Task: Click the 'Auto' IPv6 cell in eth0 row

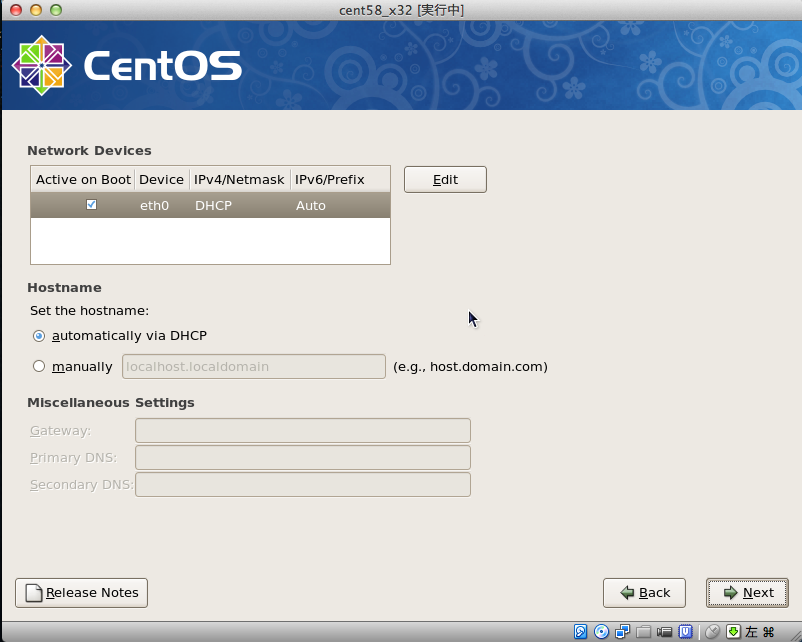Action: point(310,206)
